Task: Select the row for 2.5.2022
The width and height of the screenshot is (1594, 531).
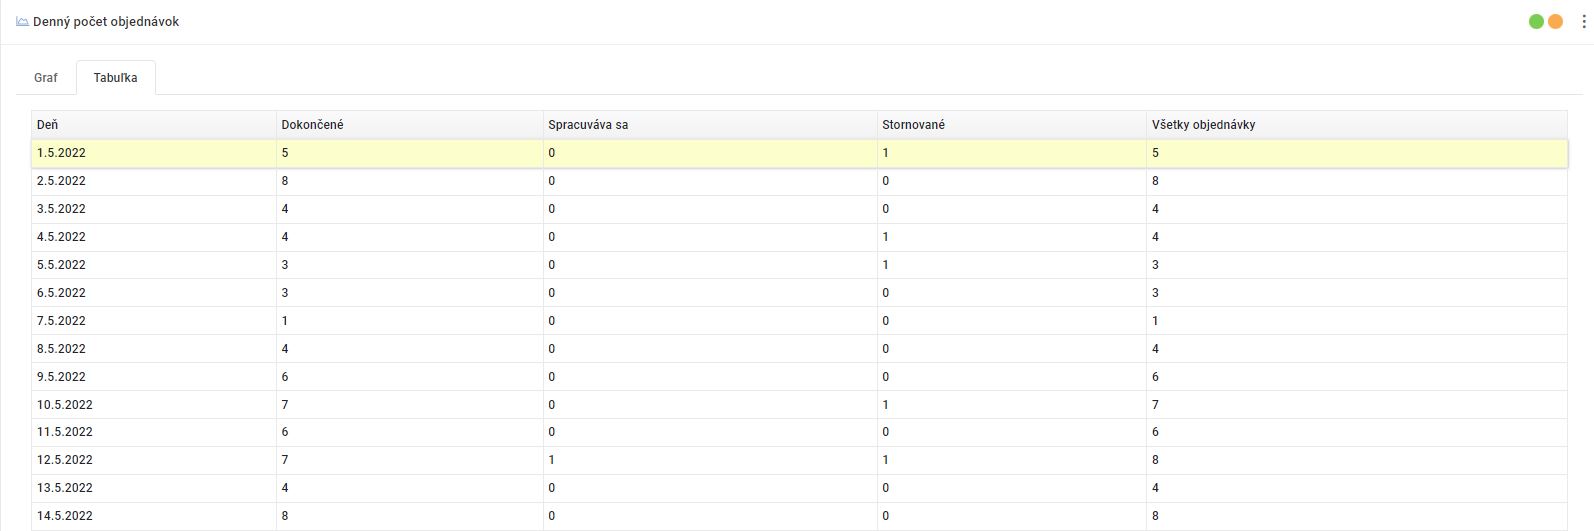Action: pos(61,181)
